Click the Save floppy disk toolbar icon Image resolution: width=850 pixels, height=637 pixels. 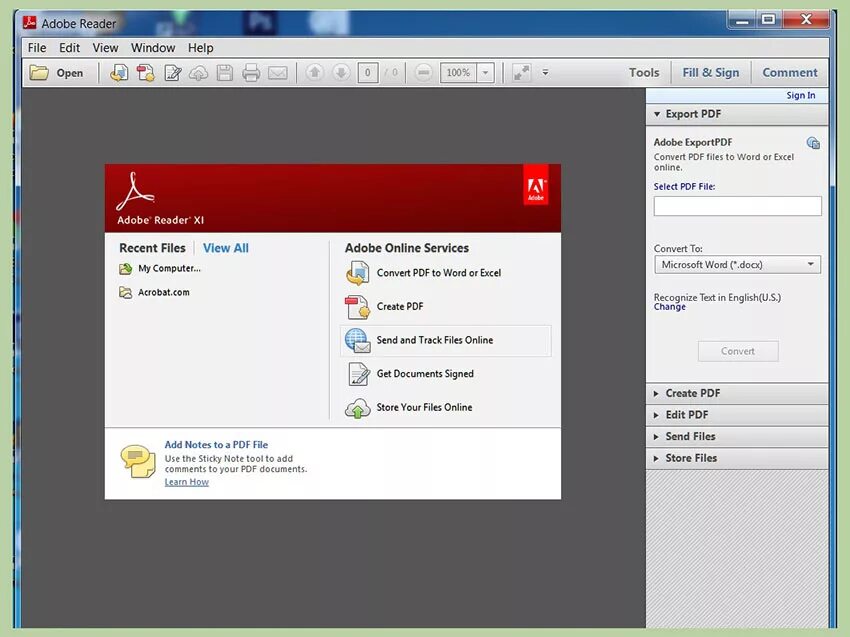[x=224, y=73]
